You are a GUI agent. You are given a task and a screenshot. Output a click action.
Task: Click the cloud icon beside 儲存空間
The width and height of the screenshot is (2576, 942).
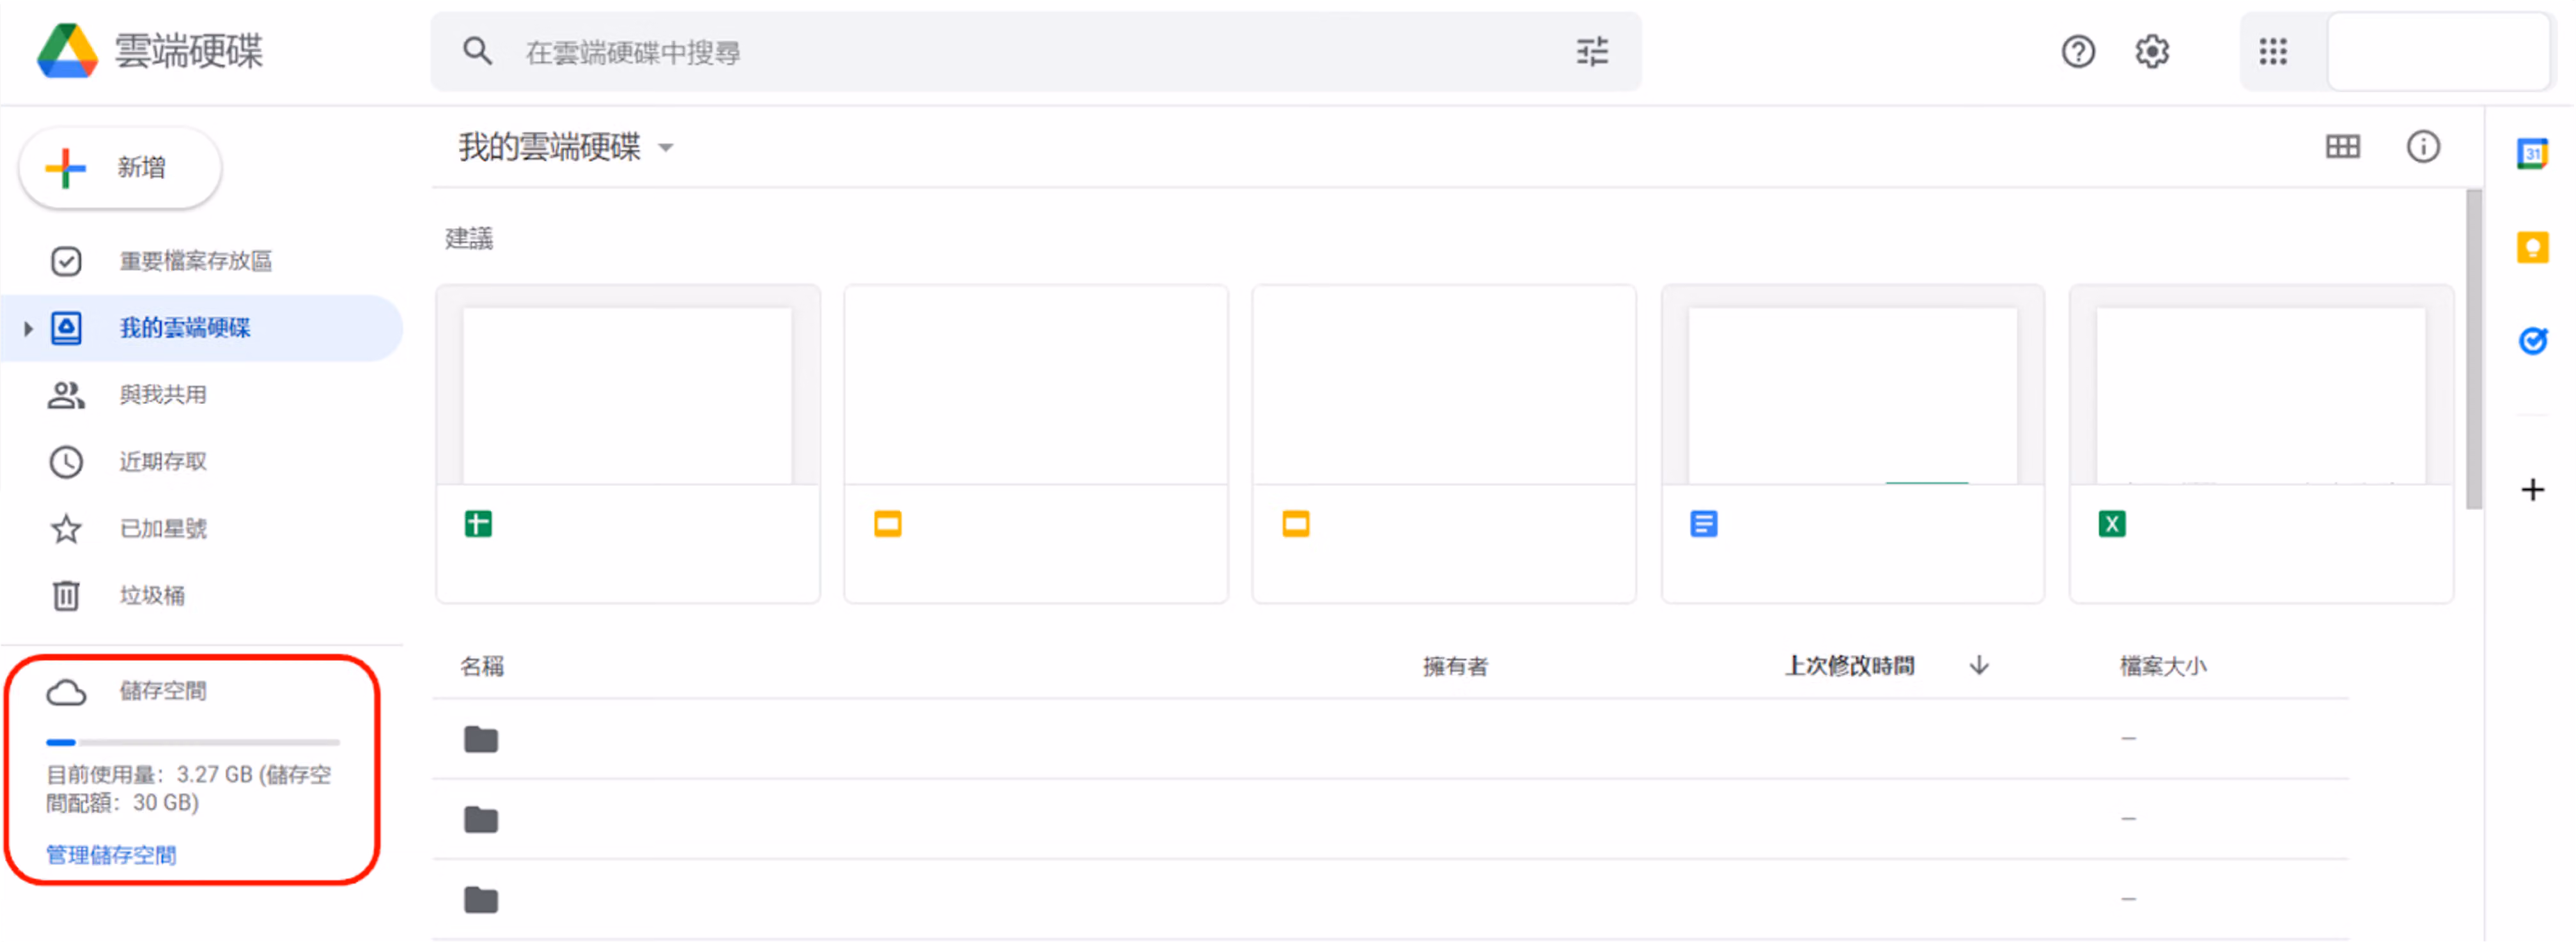click(x=66, y=692)
